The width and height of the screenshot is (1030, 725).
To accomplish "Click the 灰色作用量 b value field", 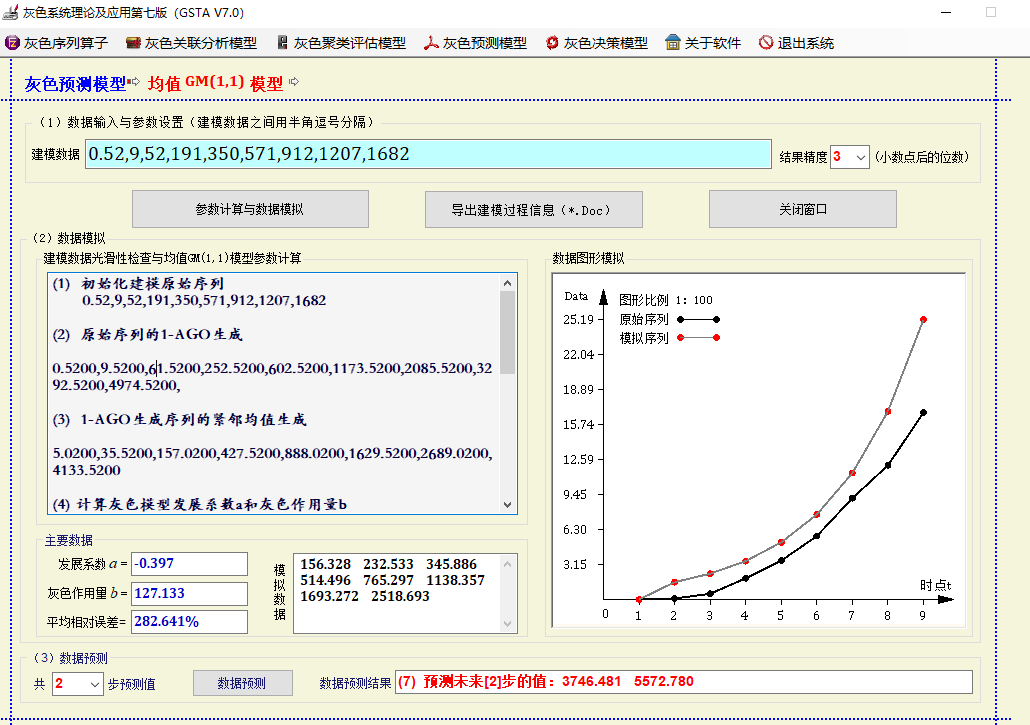I will pyautogui.click(x=189, y=594).
